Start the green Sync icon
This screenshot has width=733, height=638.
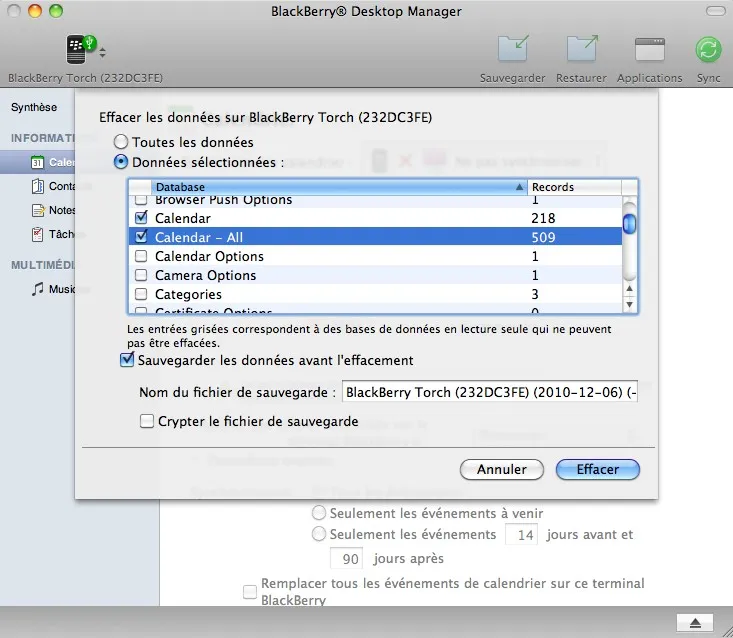click(x=708, y=50)
